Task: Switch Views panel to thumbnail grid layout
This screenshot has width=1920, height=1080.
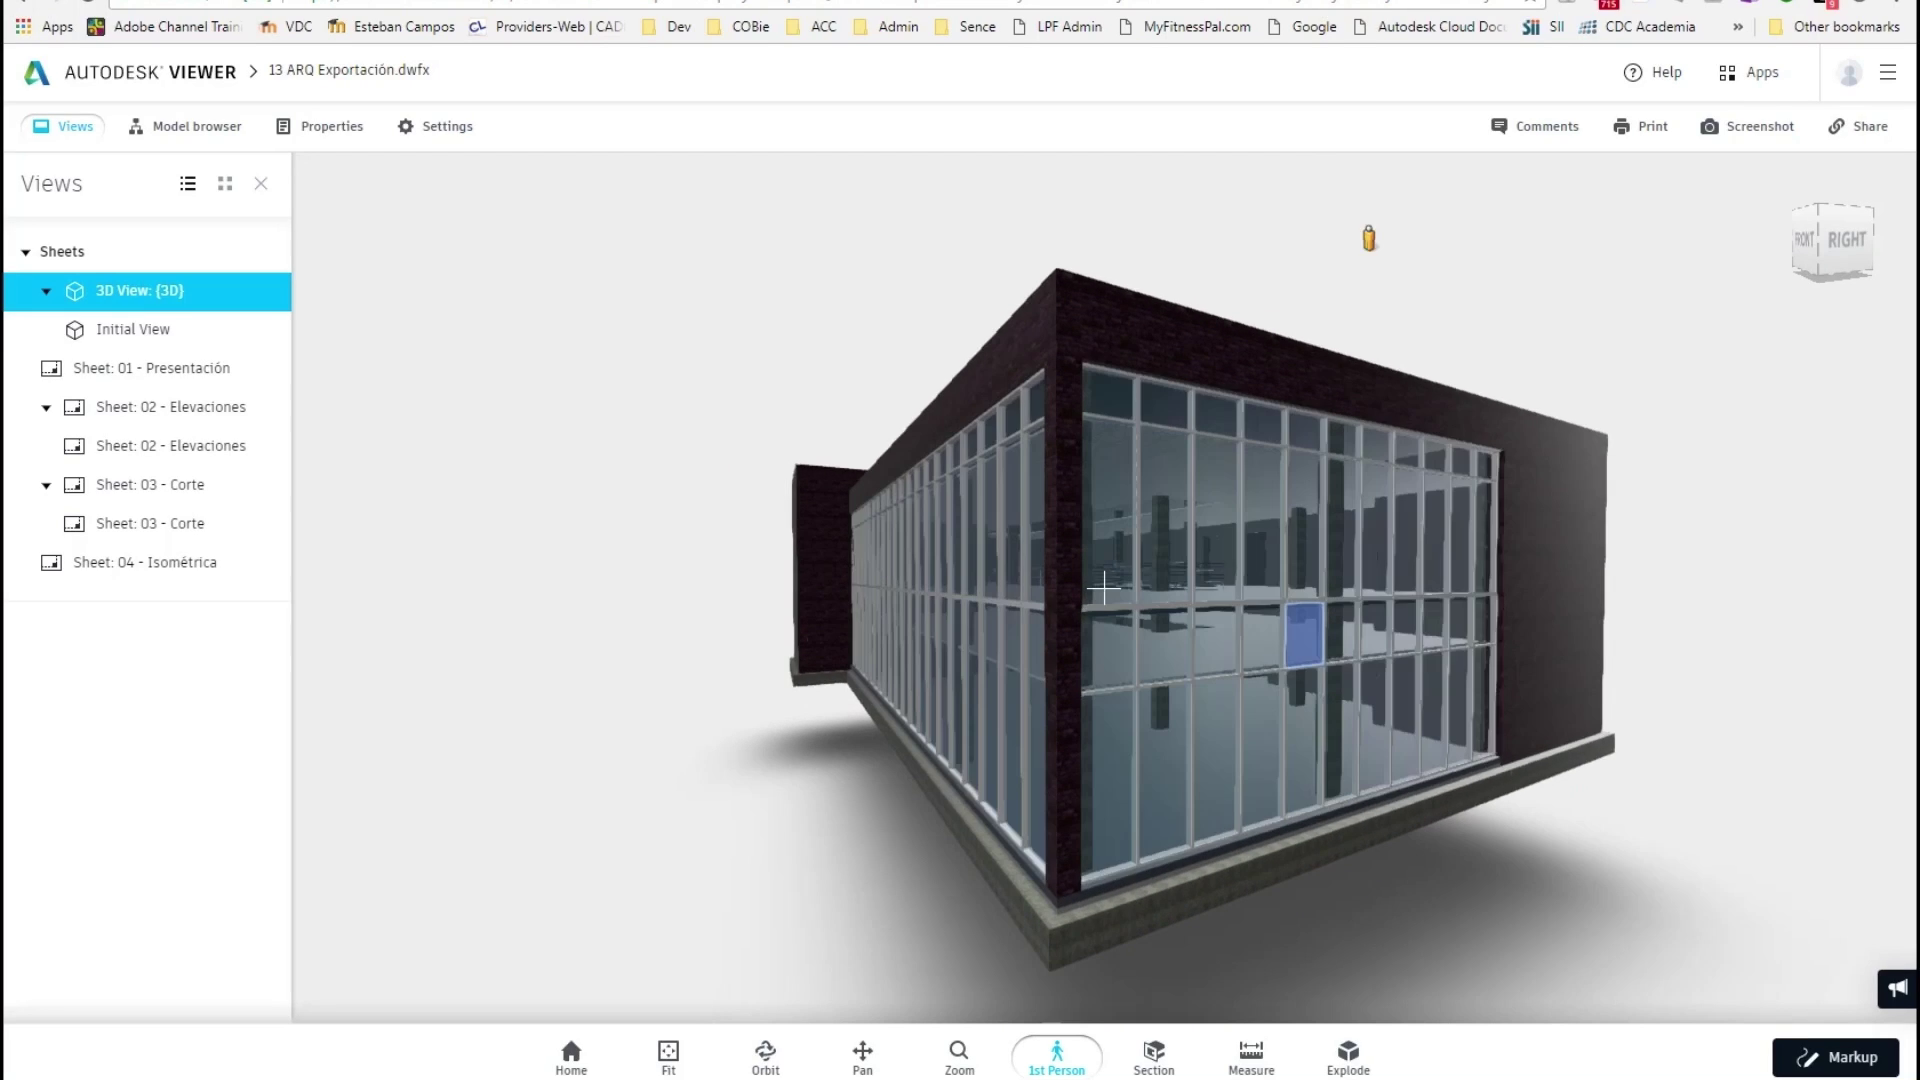Action: click(x=225, y=184)
